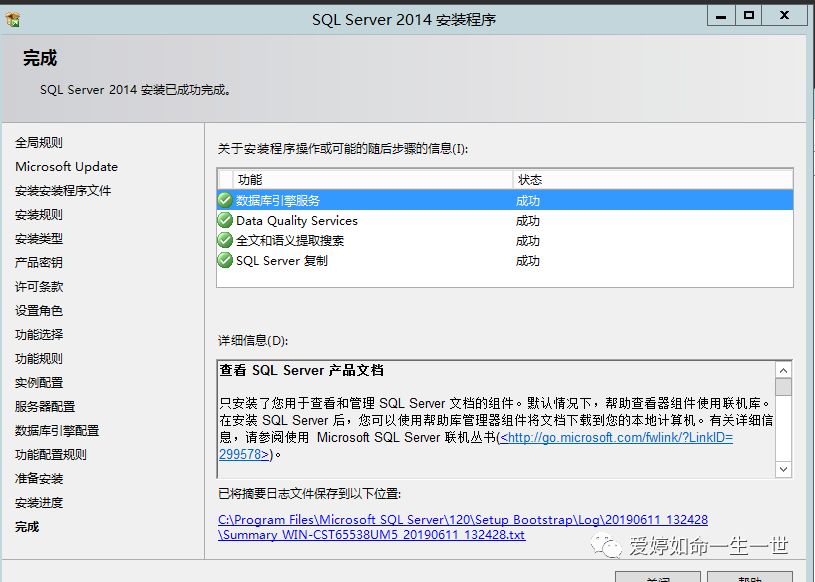Click the 查看 SQL Server 产品文档 heading
This screenshot has height=582, width=815.
(x=301, y=370)
